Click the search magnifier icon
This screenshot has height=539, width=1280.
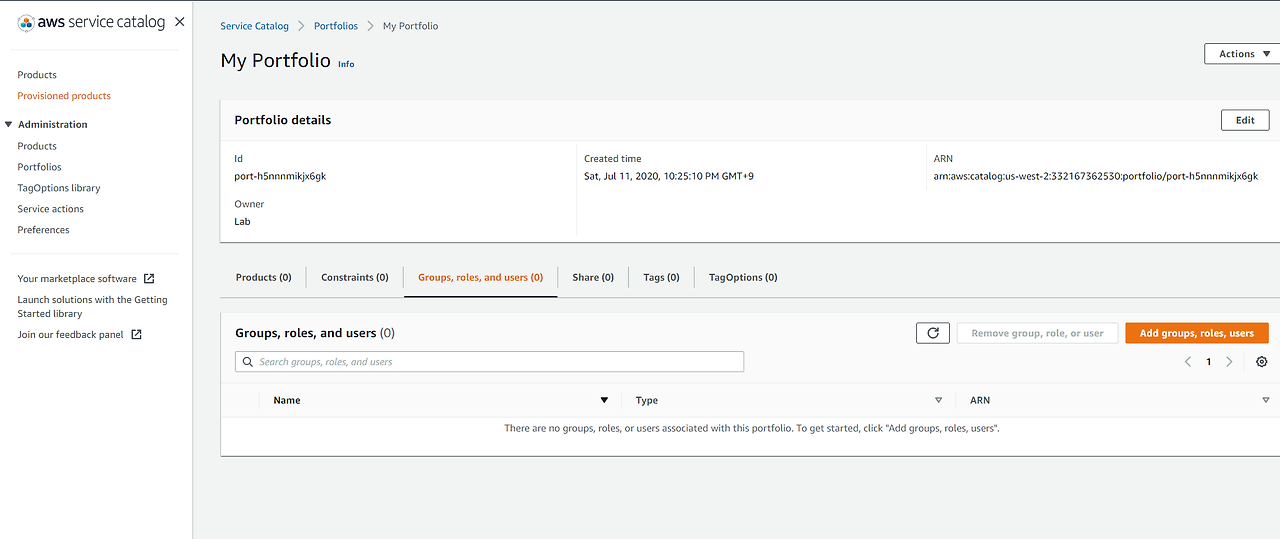click(x=247, y=362)
